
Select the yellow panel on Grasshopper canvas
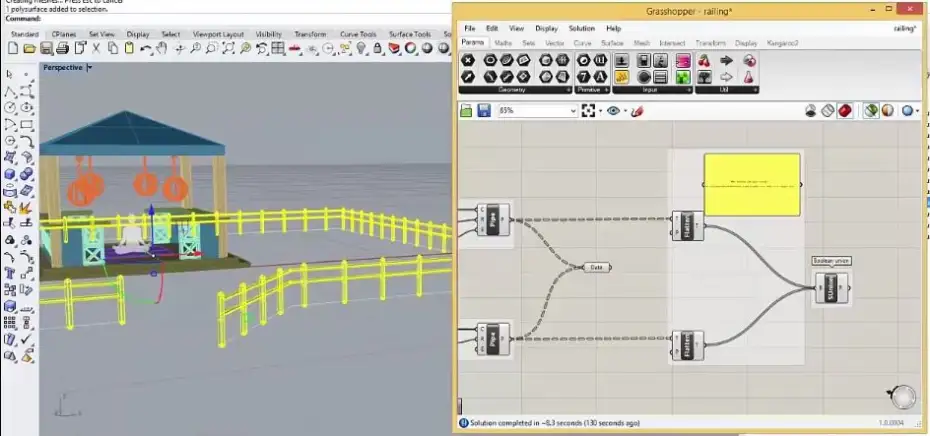pyautogui.click(x=752, y=184)
